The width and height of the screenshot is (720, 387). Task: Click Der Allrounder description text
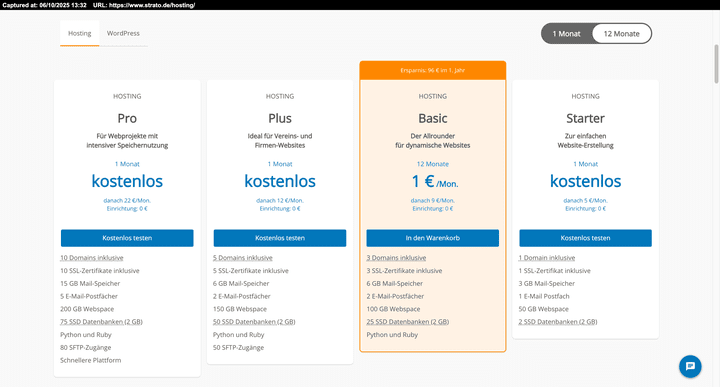(x=433, y=140)
